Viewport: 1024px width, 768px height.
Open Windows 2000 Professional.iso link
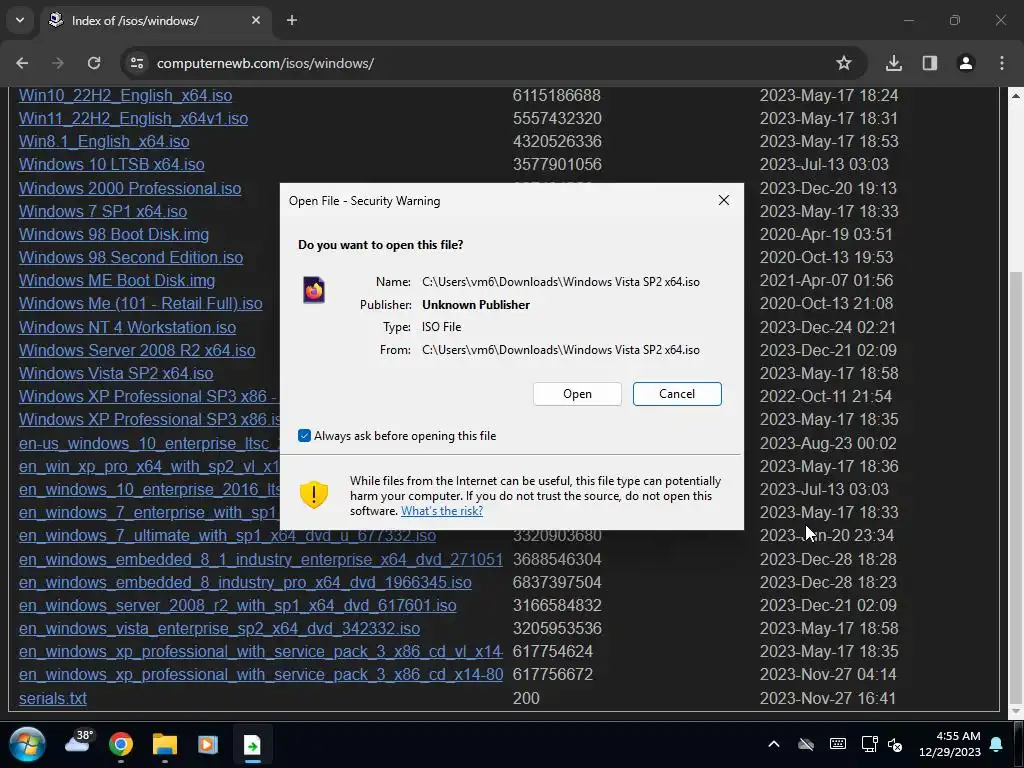130,188
